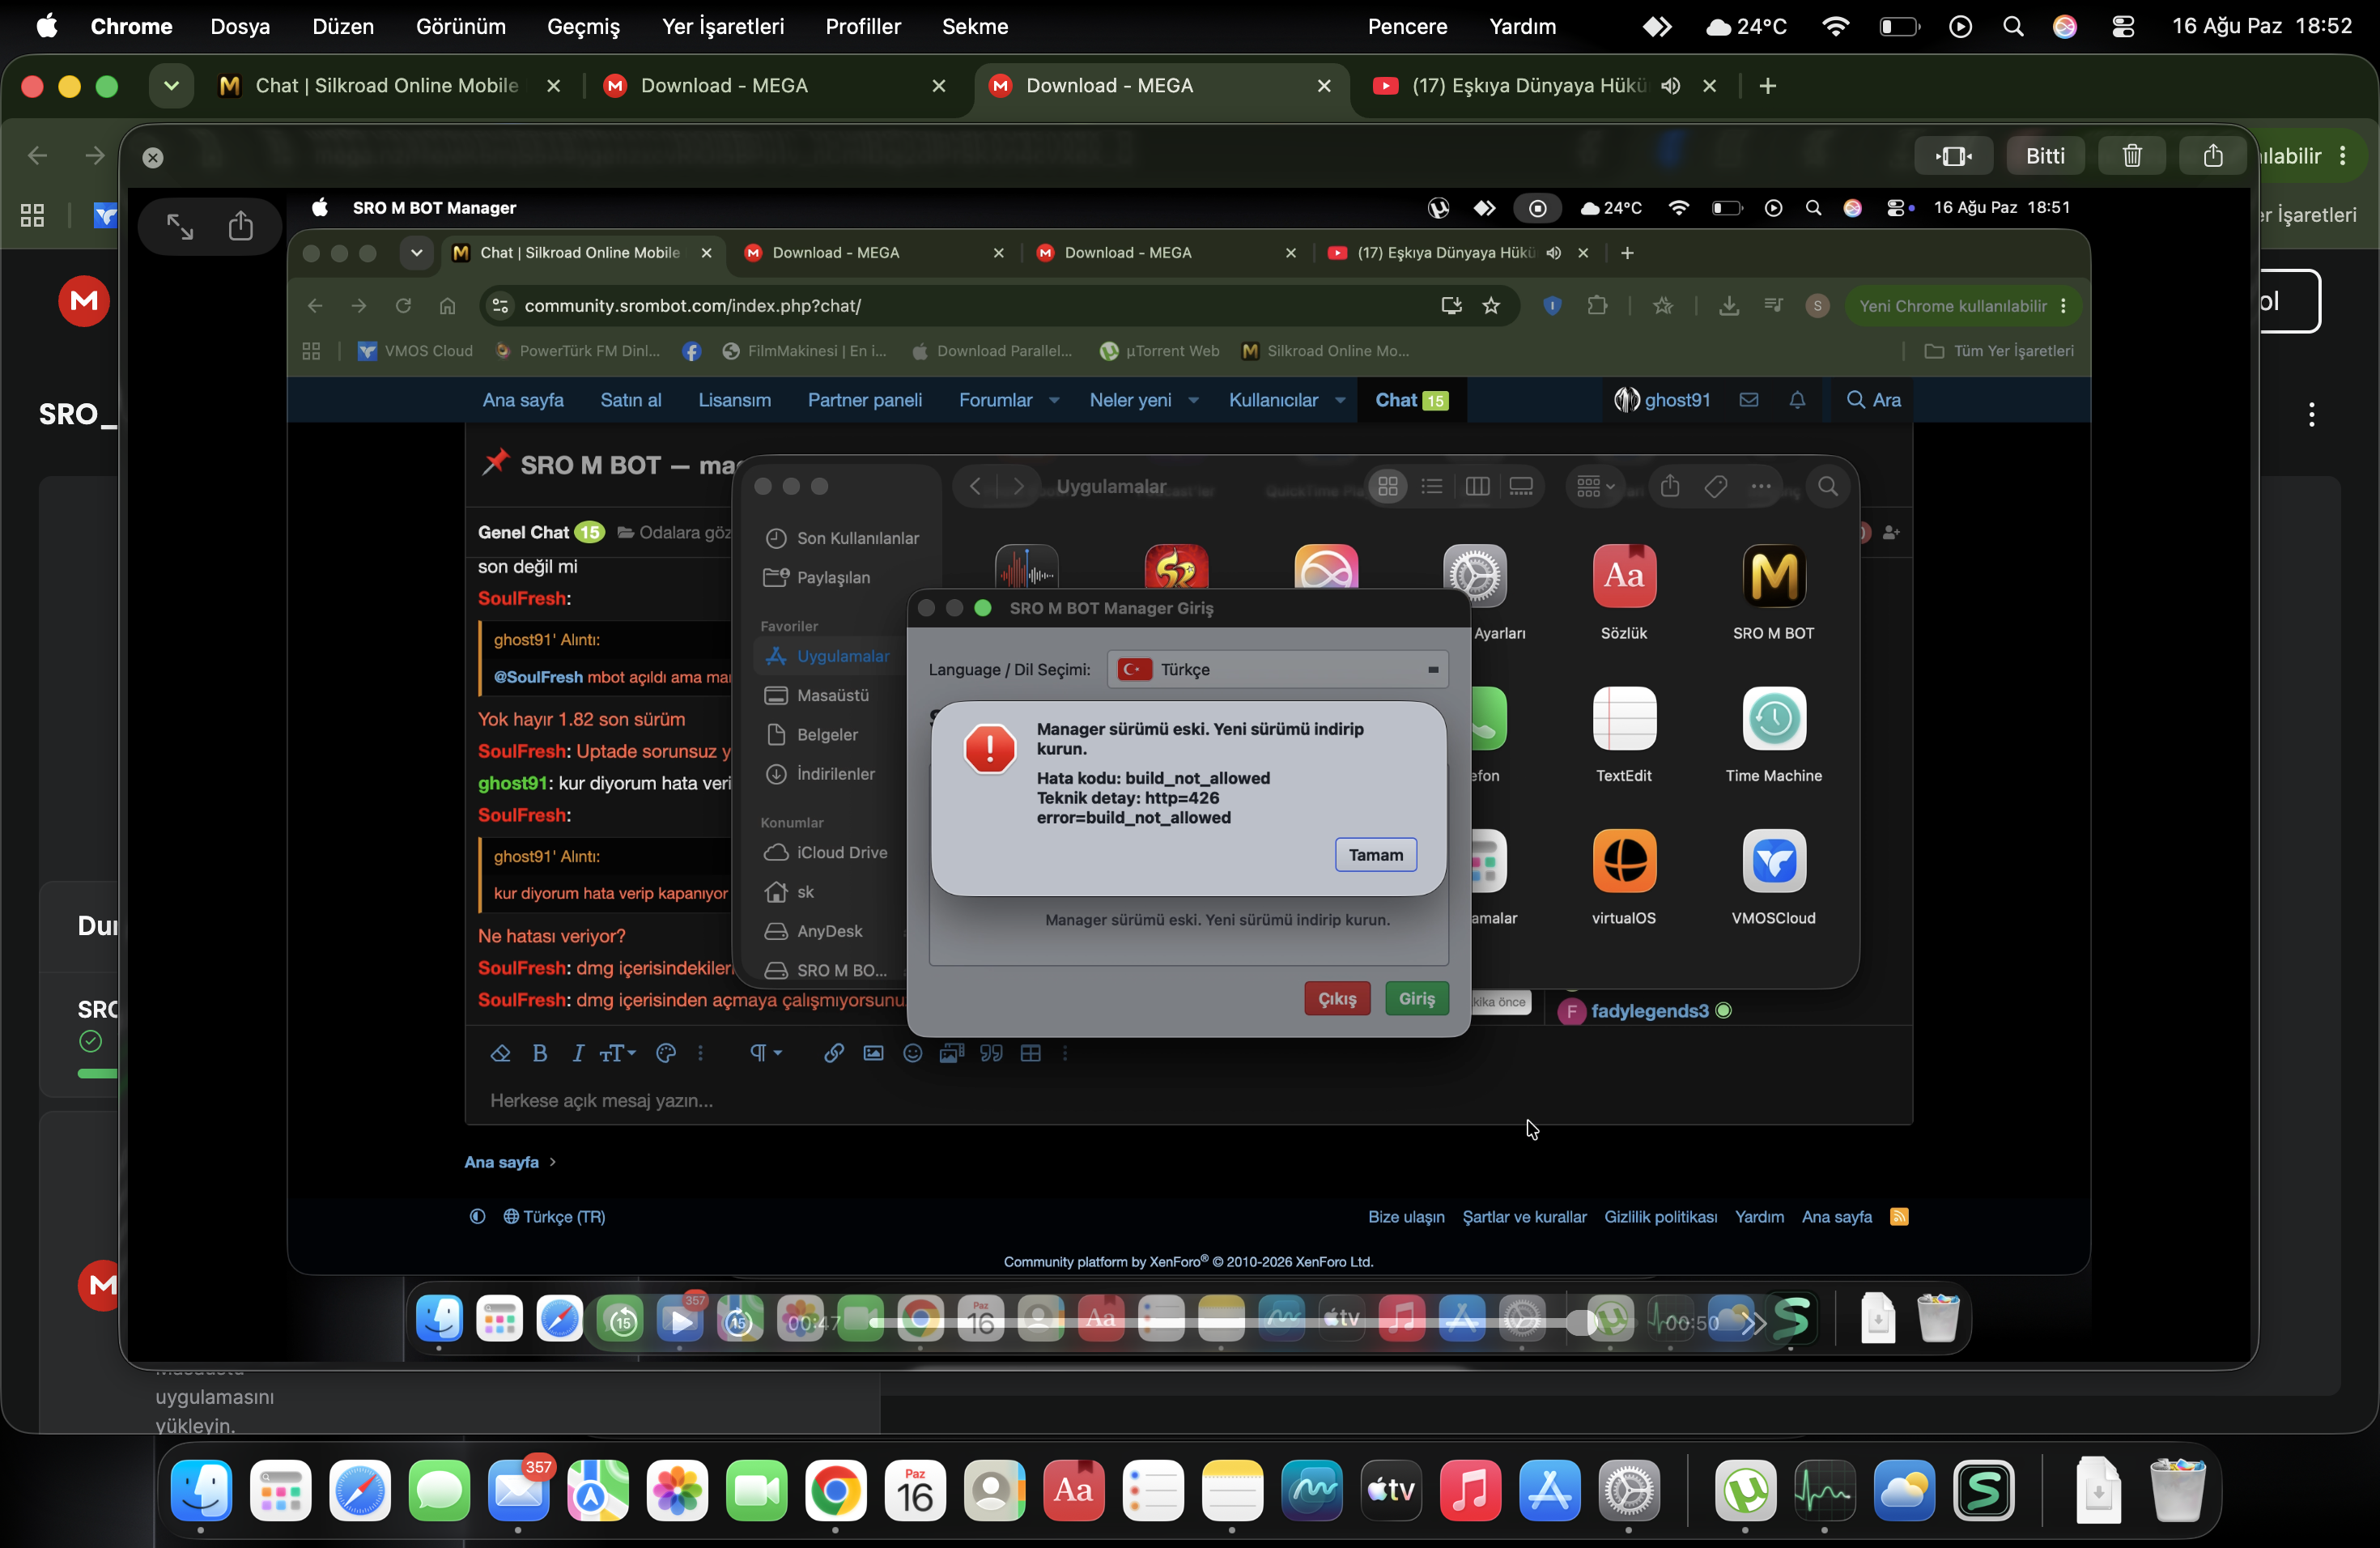The width and height of the screenshot is (2380, 1548).
Task: Select the Finder icon grid view button
Action: tap(1388, 486)
